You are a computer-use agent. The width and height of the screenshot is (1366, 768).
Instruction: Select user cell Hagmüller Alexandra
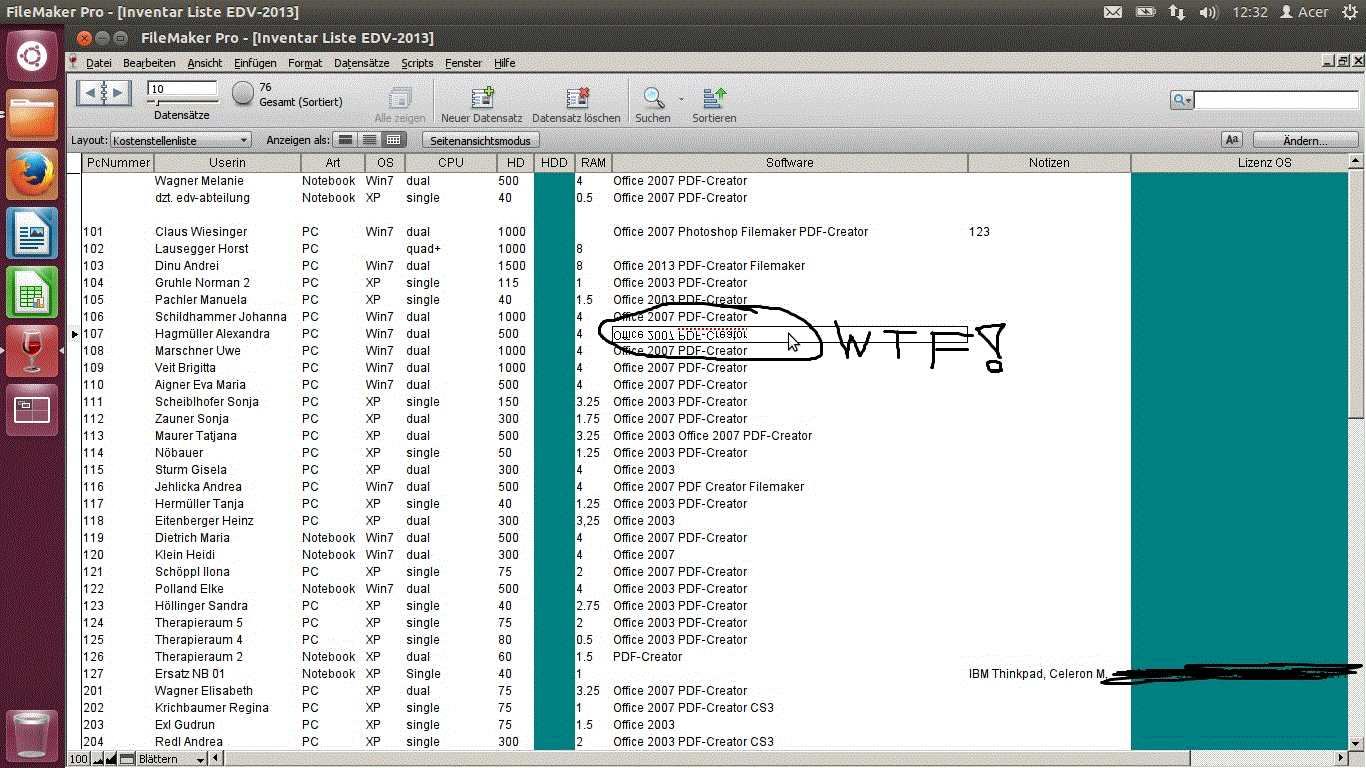click(x=212, y=334)
